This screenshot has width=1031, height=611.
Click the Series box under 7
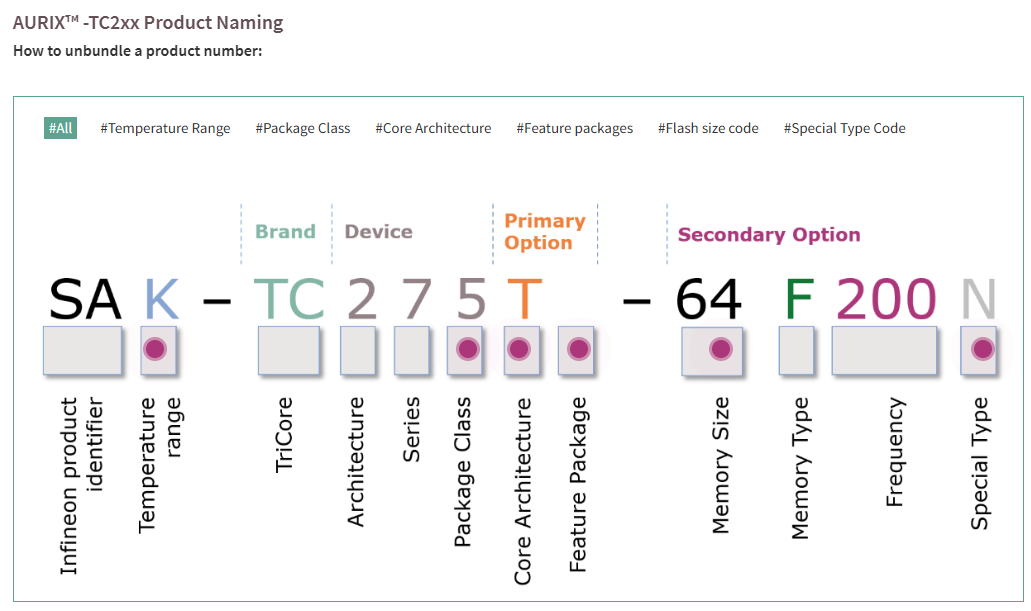[412, 350]
